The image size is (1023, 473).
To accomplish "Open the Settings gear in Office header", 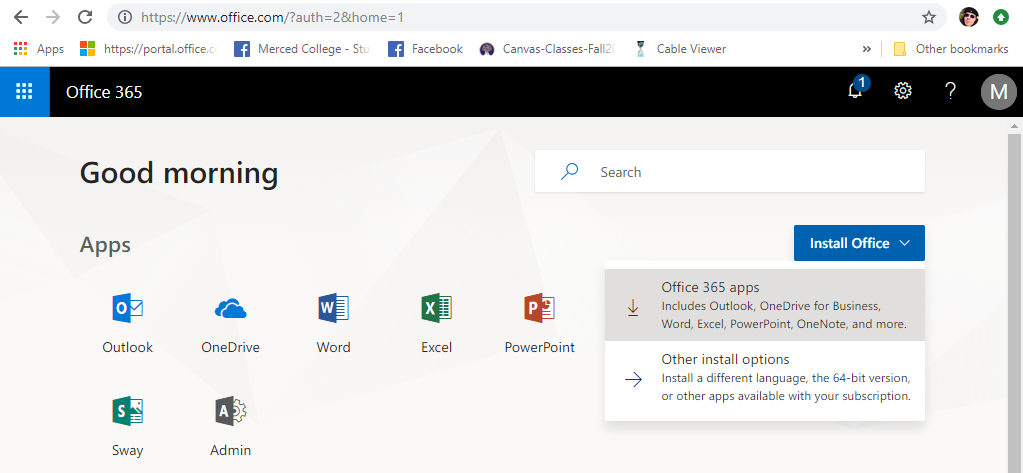I will (903, 91).
